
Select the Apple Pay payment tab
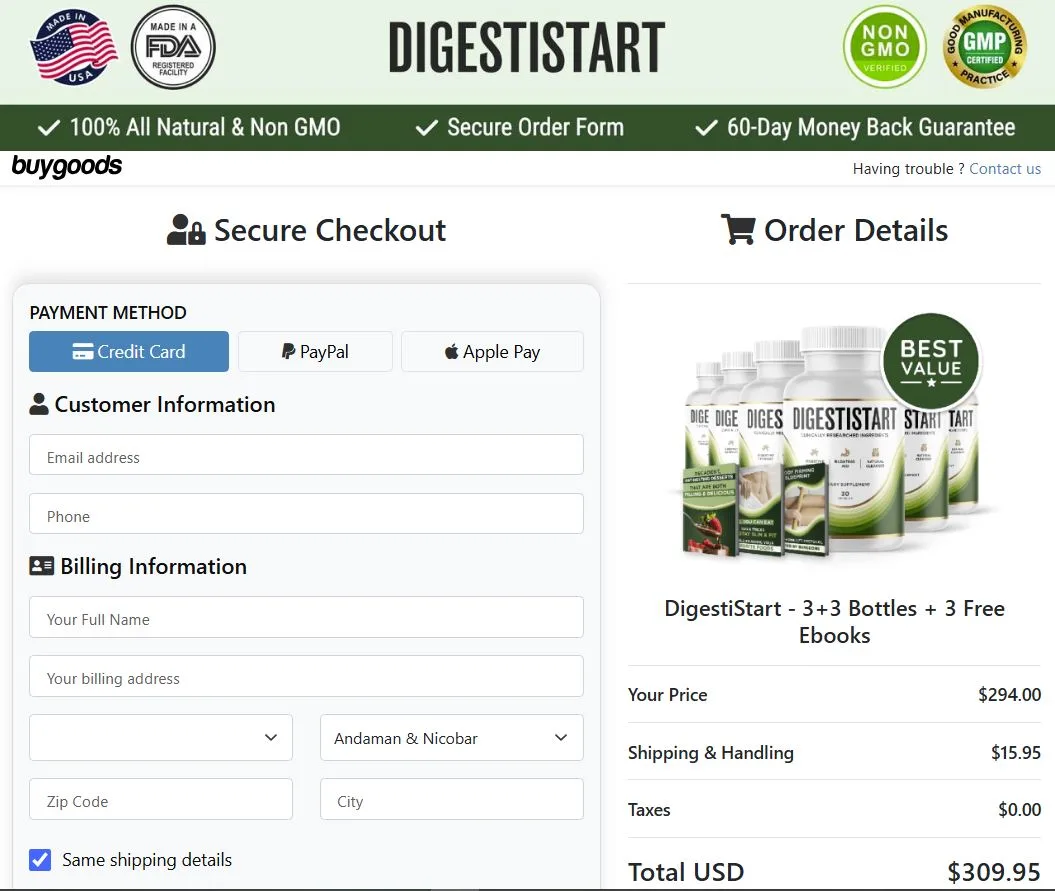(x=493, y=351)
